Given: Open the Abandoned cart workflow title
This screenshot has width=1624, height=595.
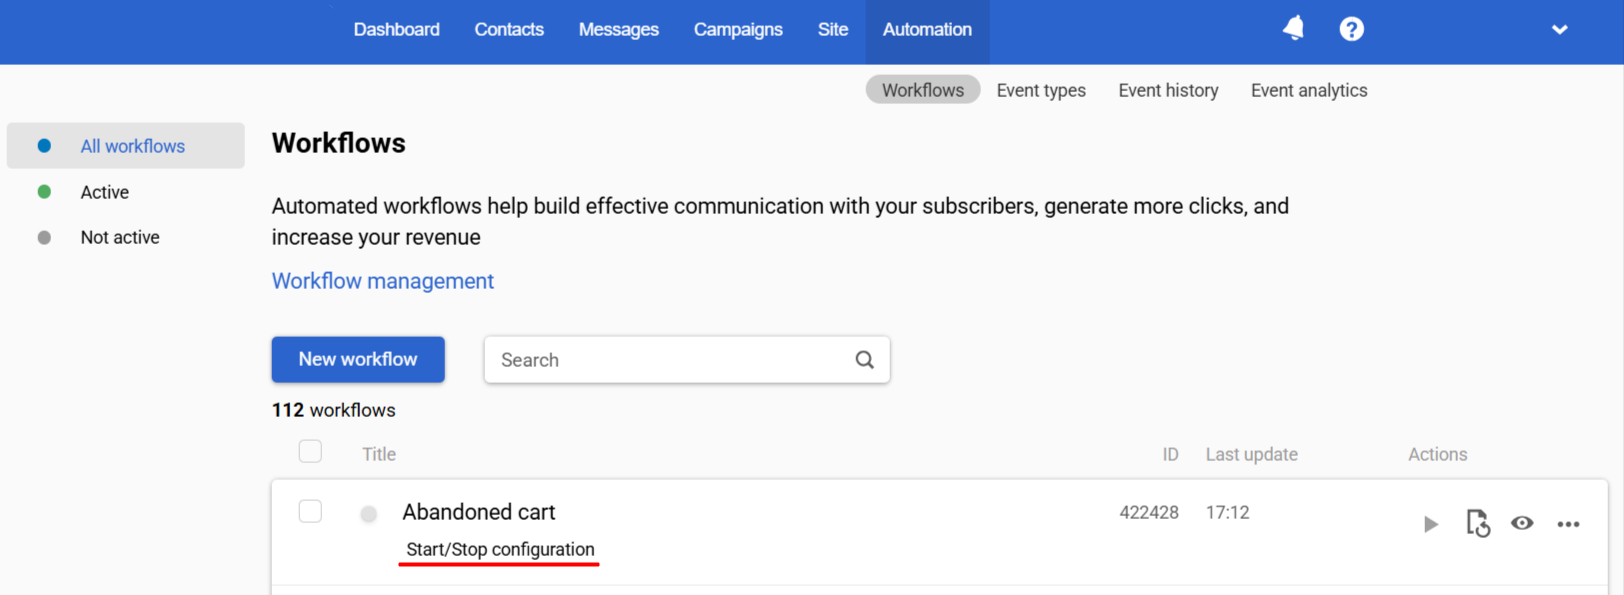Looking at the screenshot, I should [x=478, y=512].
